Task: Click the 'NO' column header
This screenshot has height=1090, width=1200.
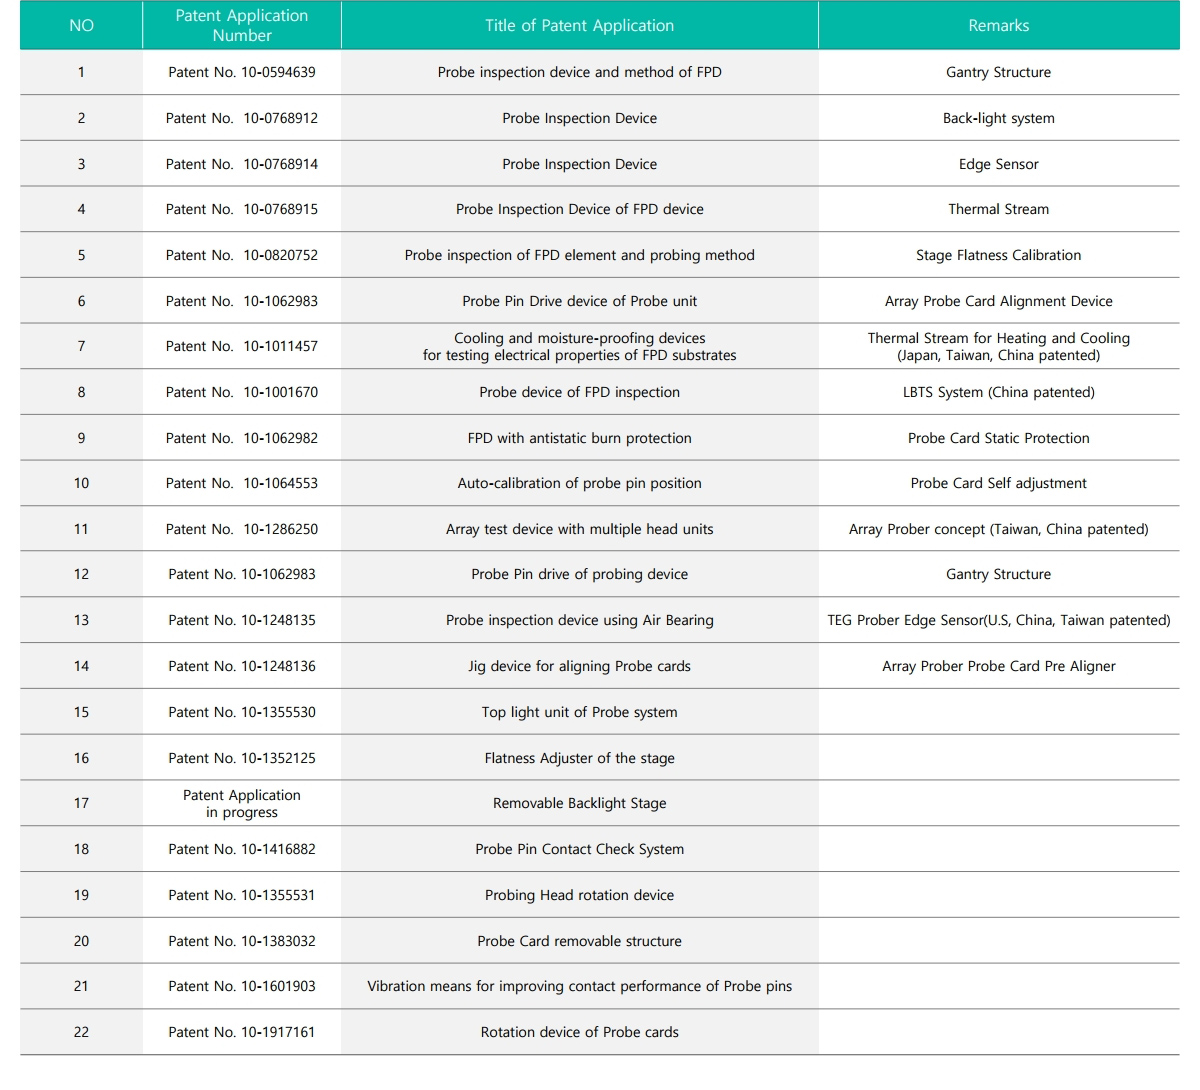Action: (x=81, y=26)
